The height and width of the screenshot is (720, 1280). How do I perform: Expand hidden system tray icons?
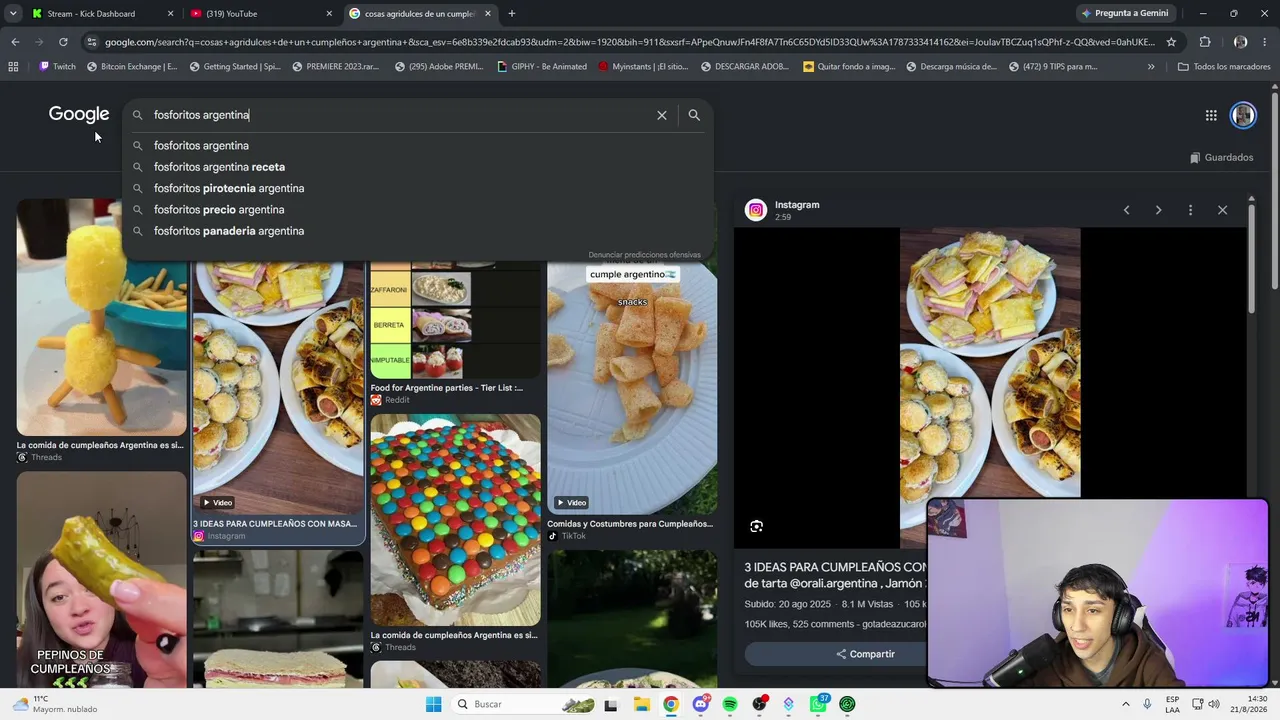point(1126,704)
